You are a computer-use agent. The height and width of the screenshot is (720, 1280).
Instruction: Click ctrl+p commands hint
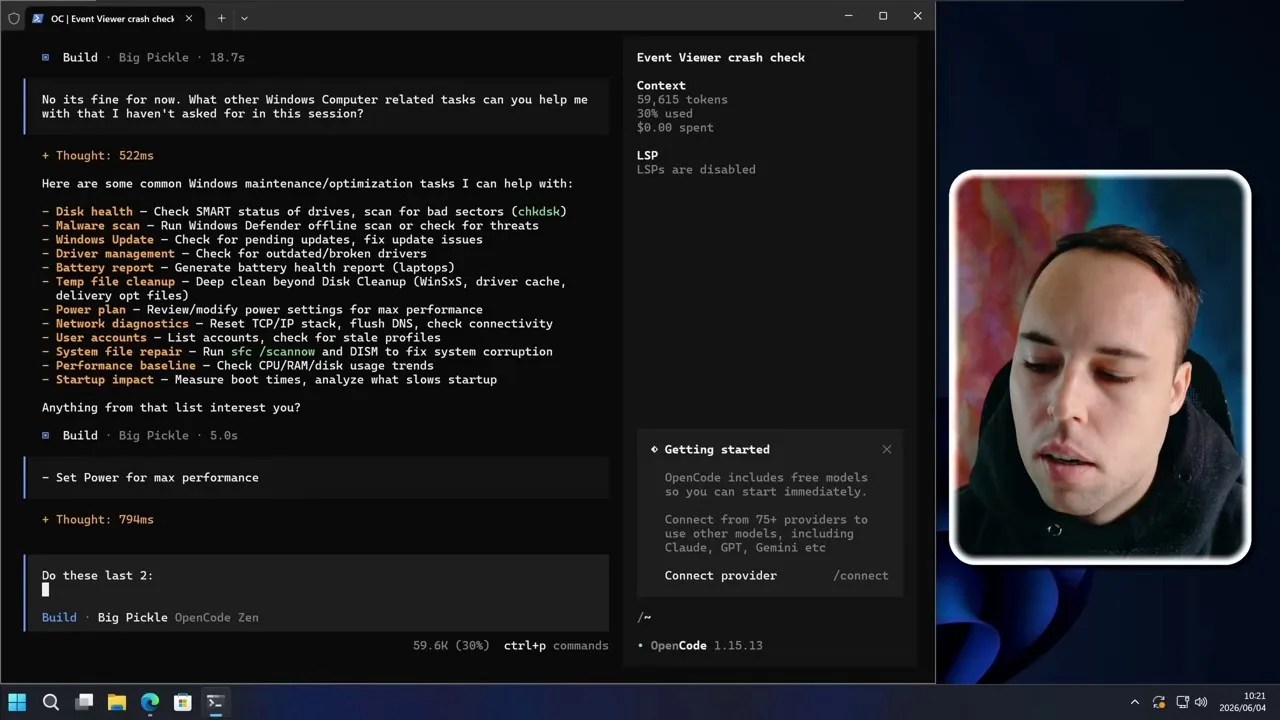(556, 645)
